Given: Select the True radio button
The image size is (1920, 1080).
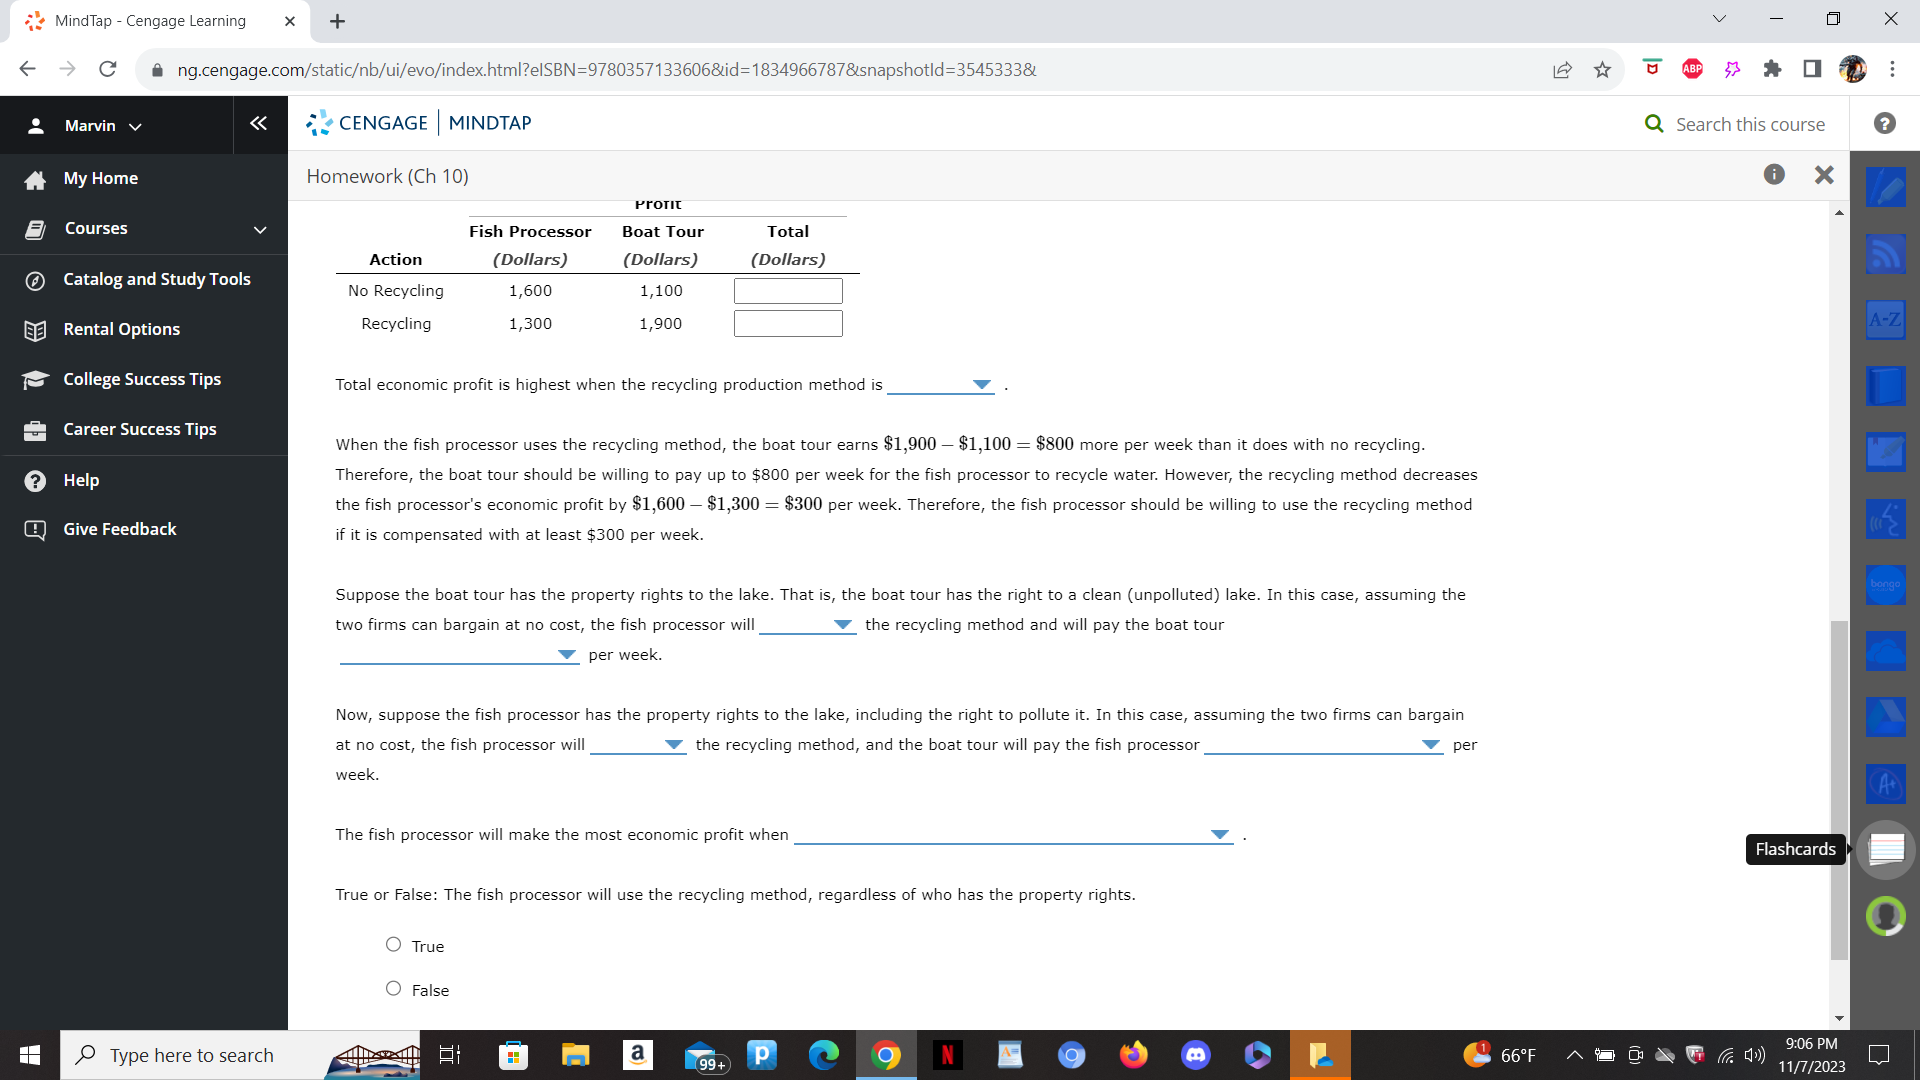Looking at the screenshot, I should click(393, 943).
